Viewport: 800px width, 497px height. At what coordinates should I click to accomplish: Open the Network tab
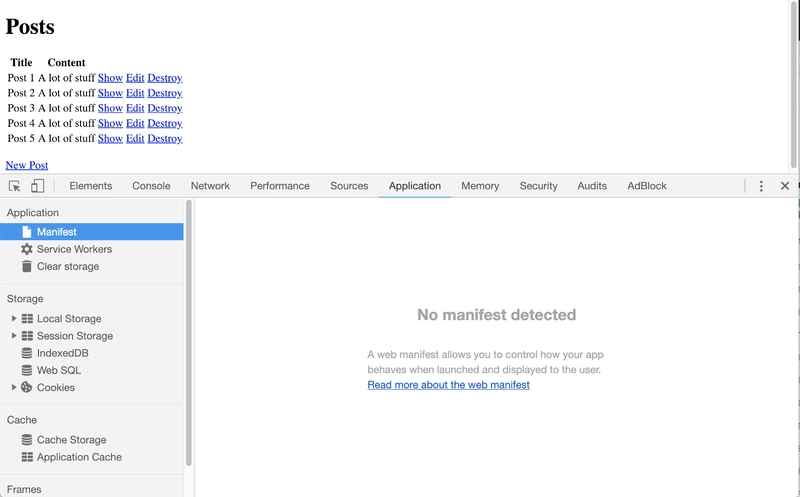210,186
